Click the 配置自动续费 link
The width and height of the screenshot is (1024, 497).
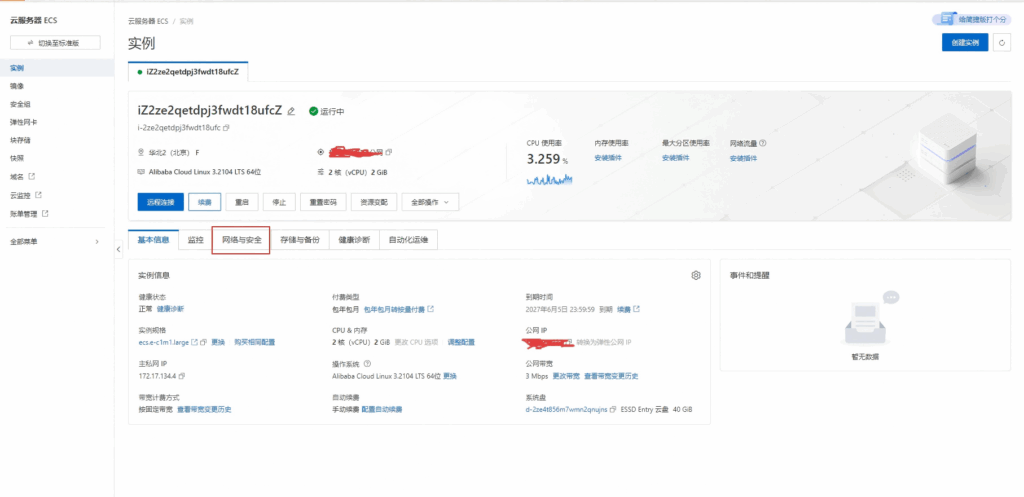click(x=382, y=409)
